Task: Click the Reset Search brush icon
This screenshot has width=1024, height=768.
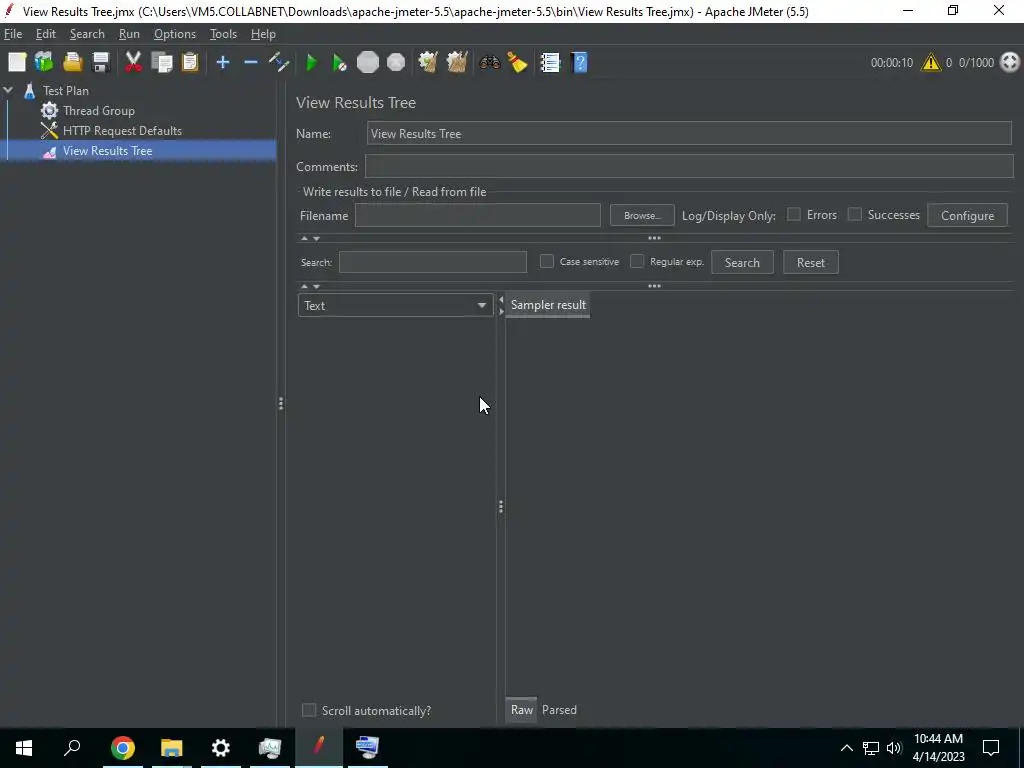Action: 517,63
